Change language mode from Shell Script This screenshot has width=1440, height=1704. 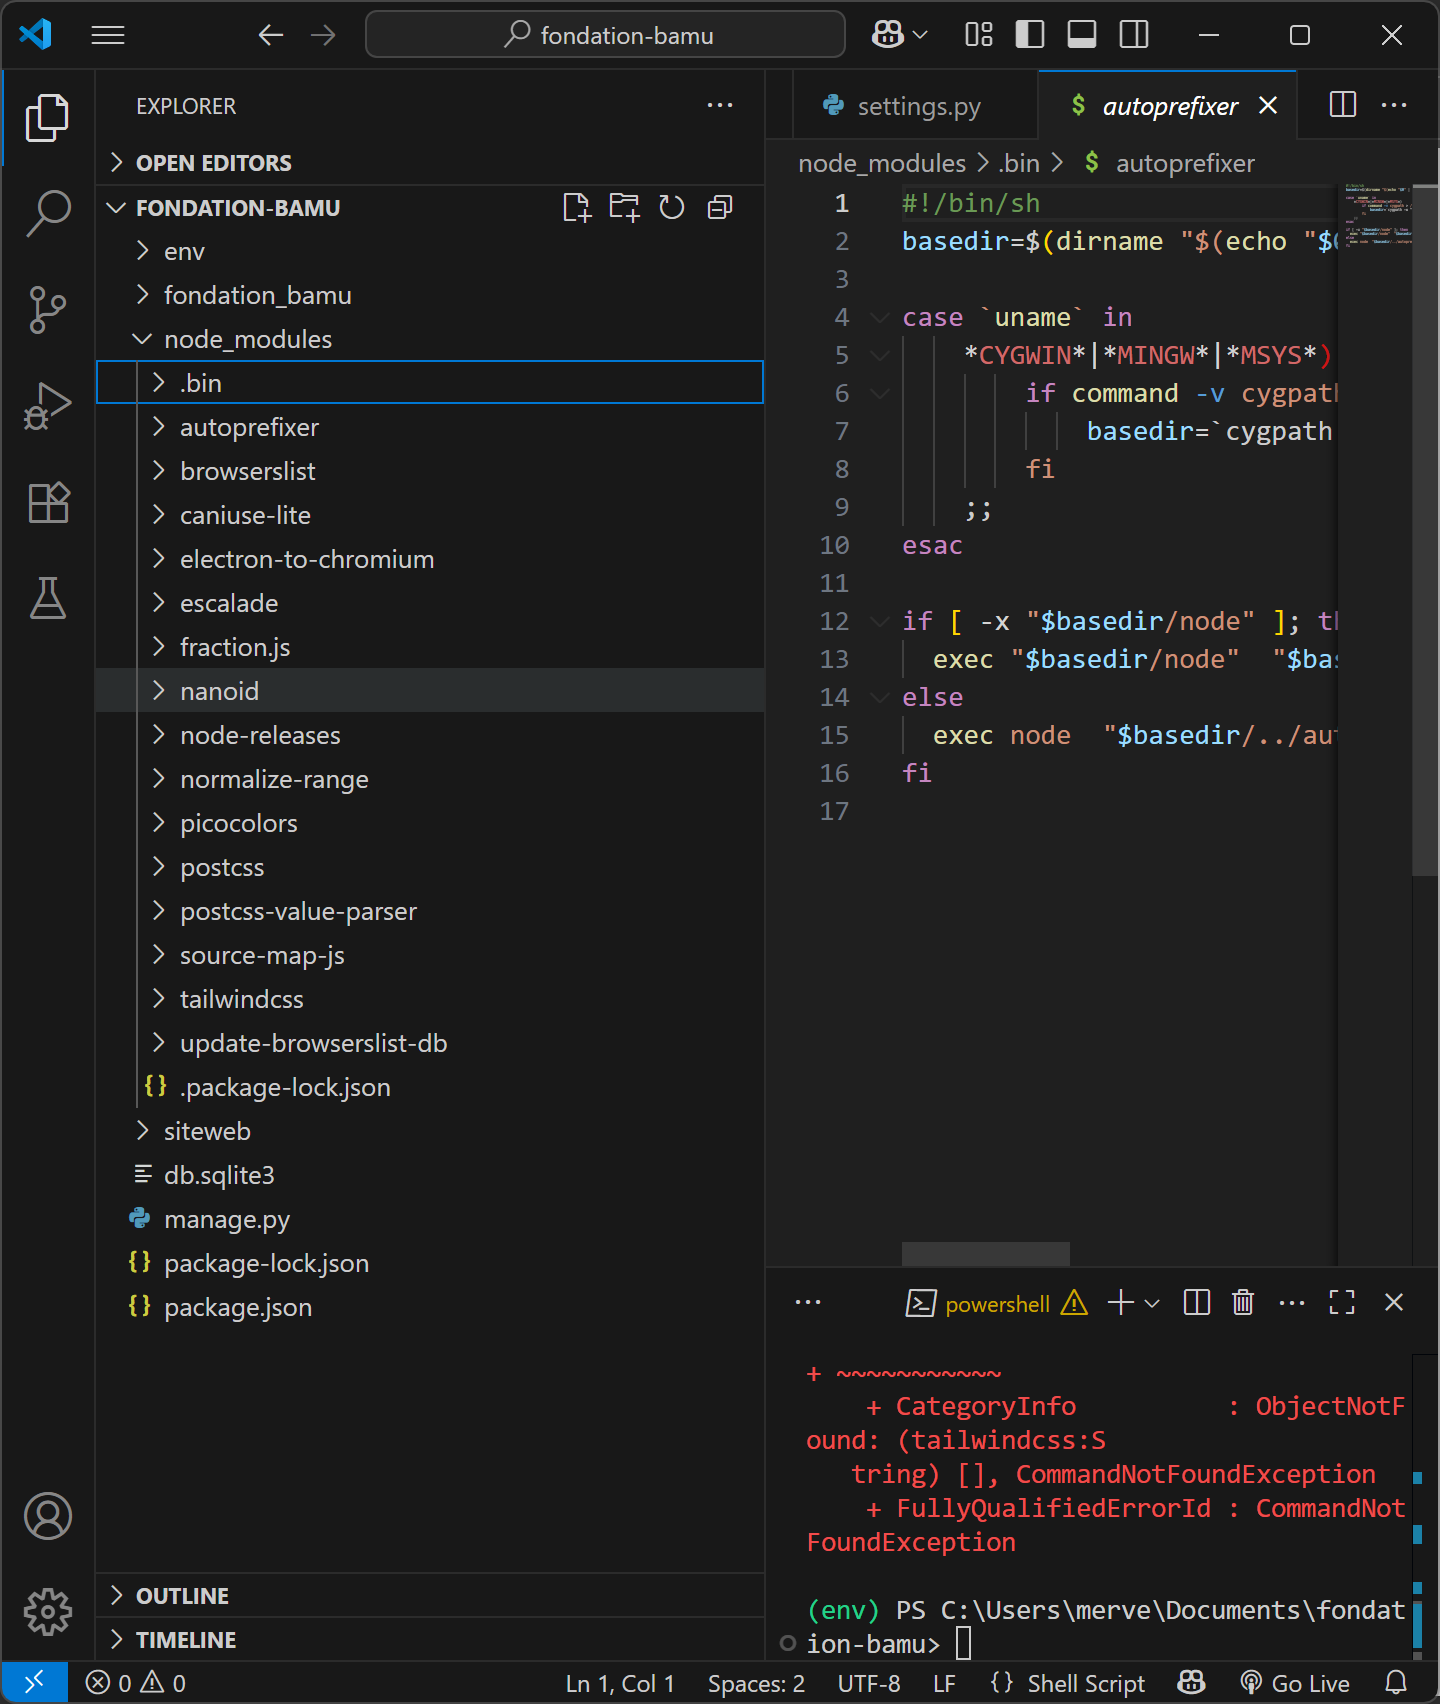(x=1086, y=1683)
